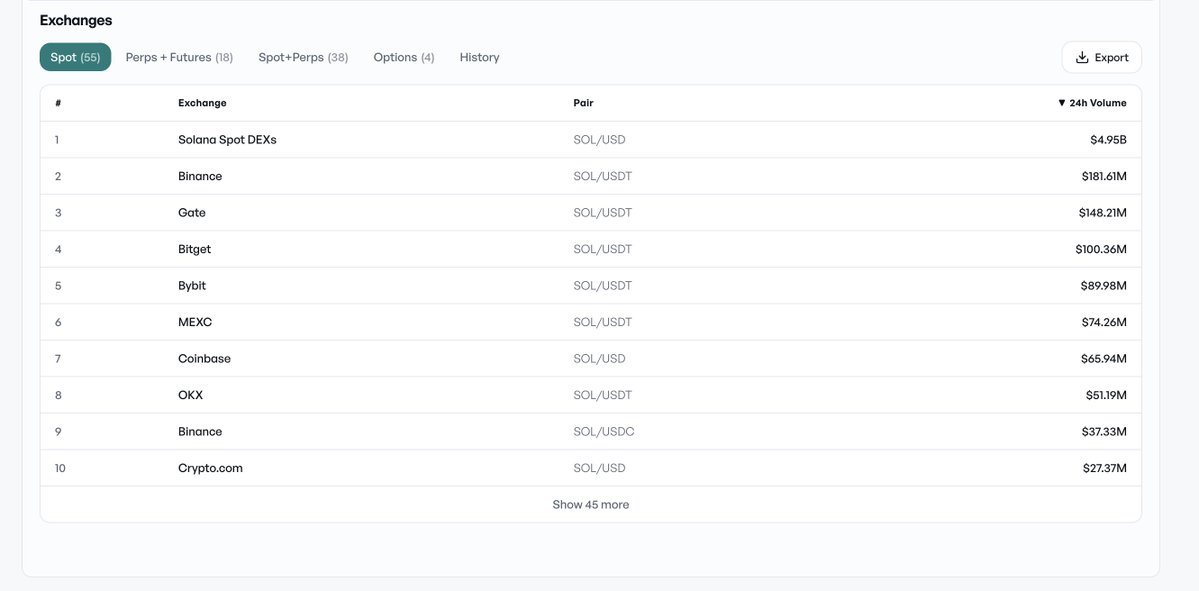Click the $148.21M volume value

[1103, 213]
